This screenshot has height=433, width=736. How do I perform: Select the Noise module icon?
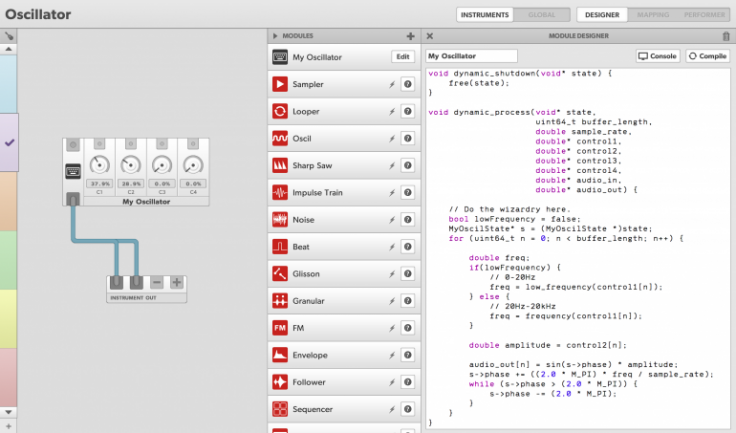point(281,219)
